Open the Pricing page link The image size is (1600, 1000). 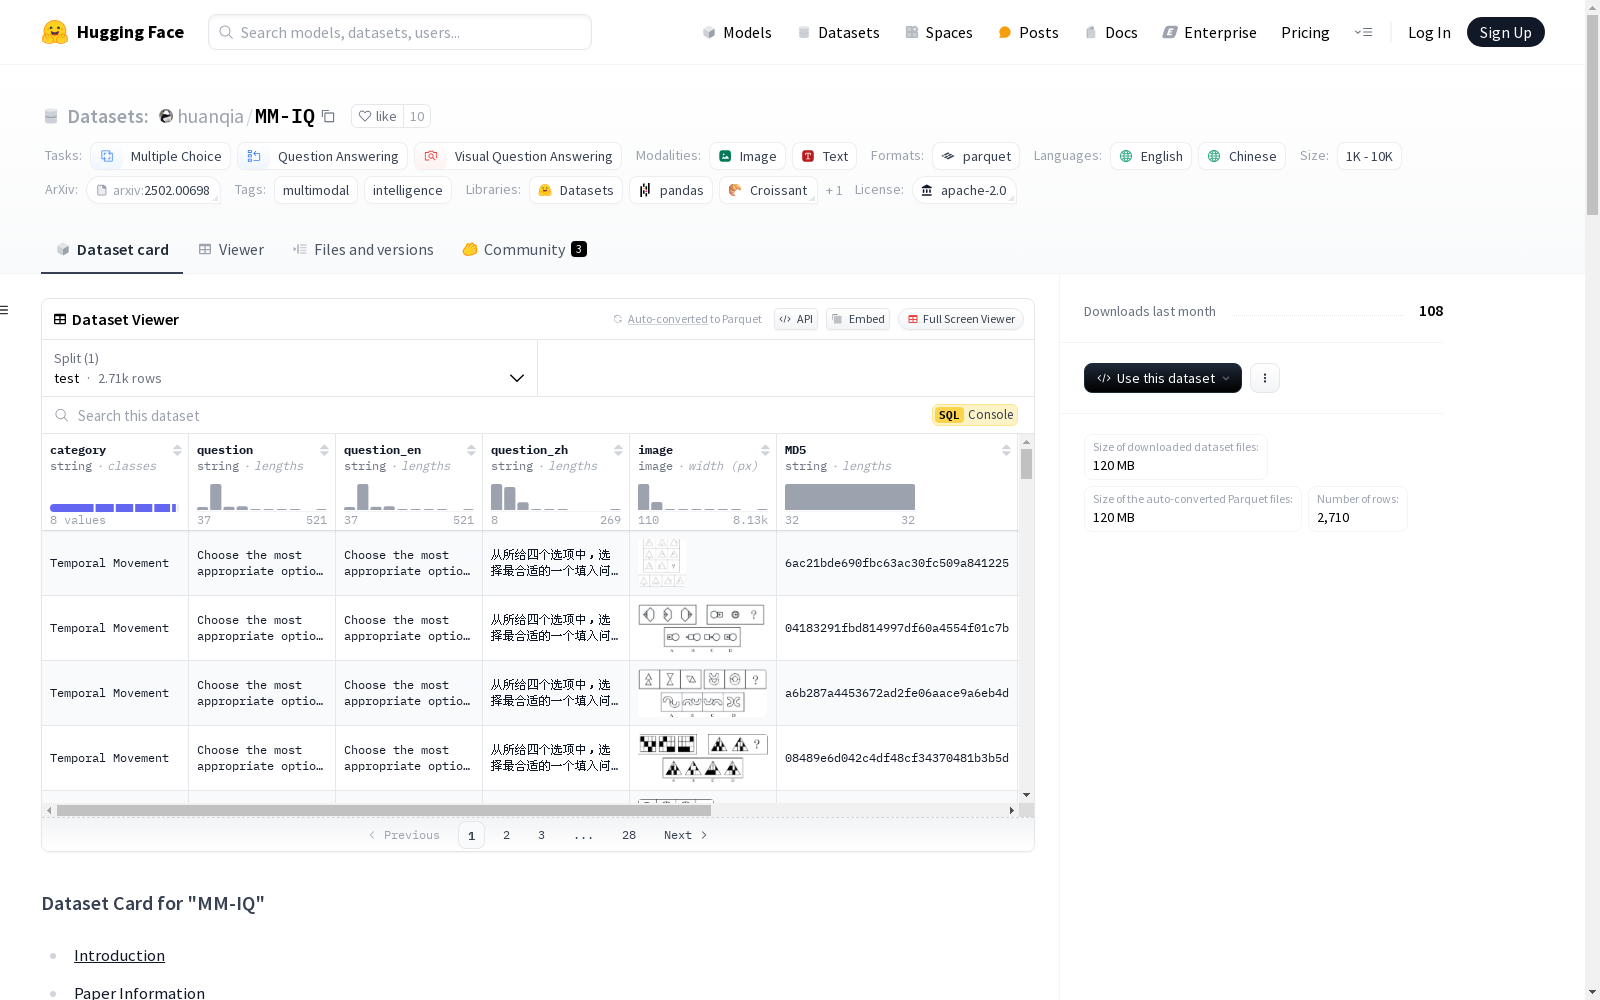click(x=1305, y=32)
